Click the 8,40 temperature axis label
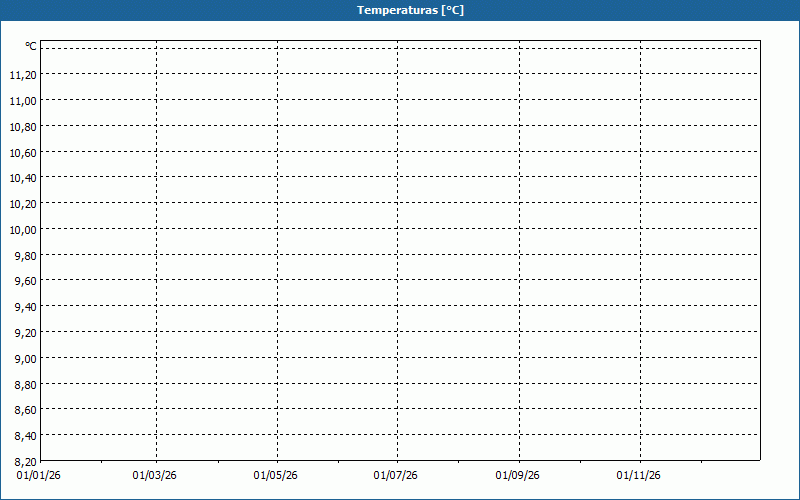The height and width of the screenshot is (500, 800). [25, 436]
